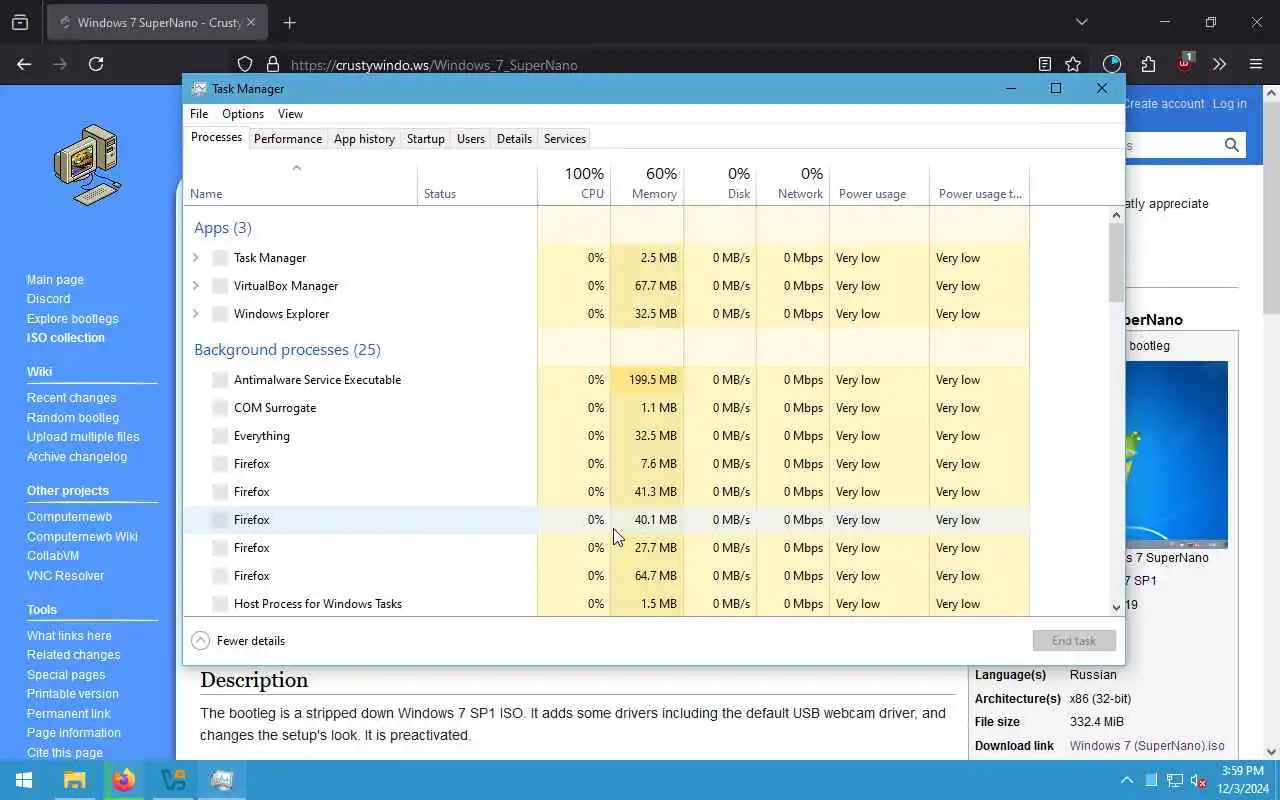Click the Firefox back arrow button
Screen dimensions: 1280x800
point(24,64)
